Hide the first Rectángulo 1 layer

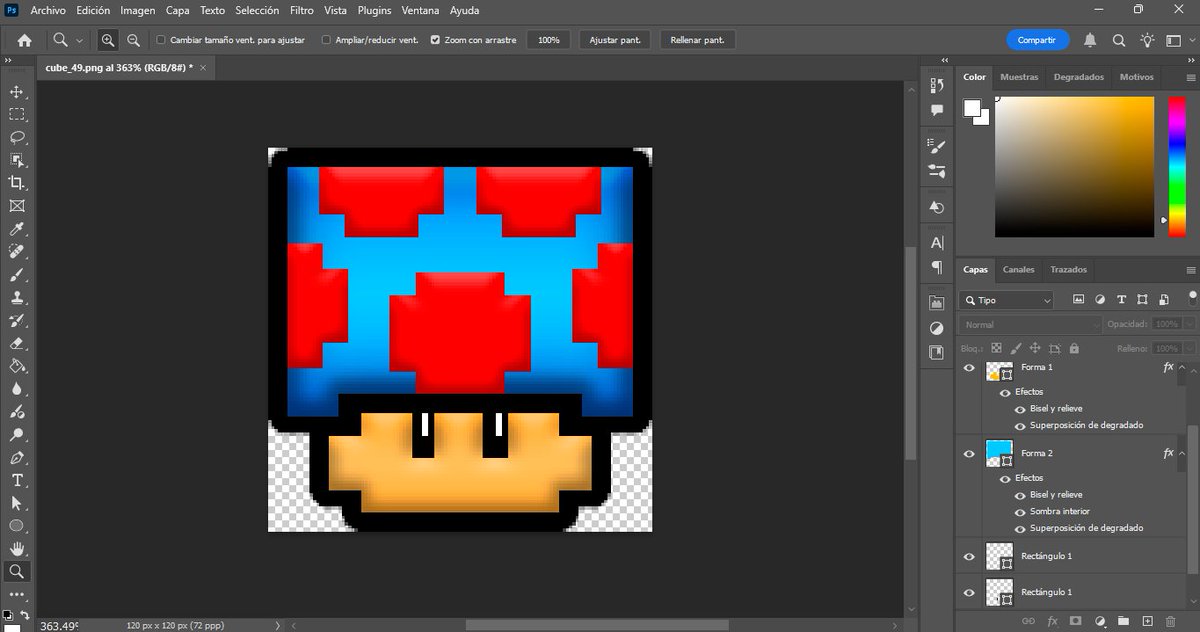pos(969,557)
